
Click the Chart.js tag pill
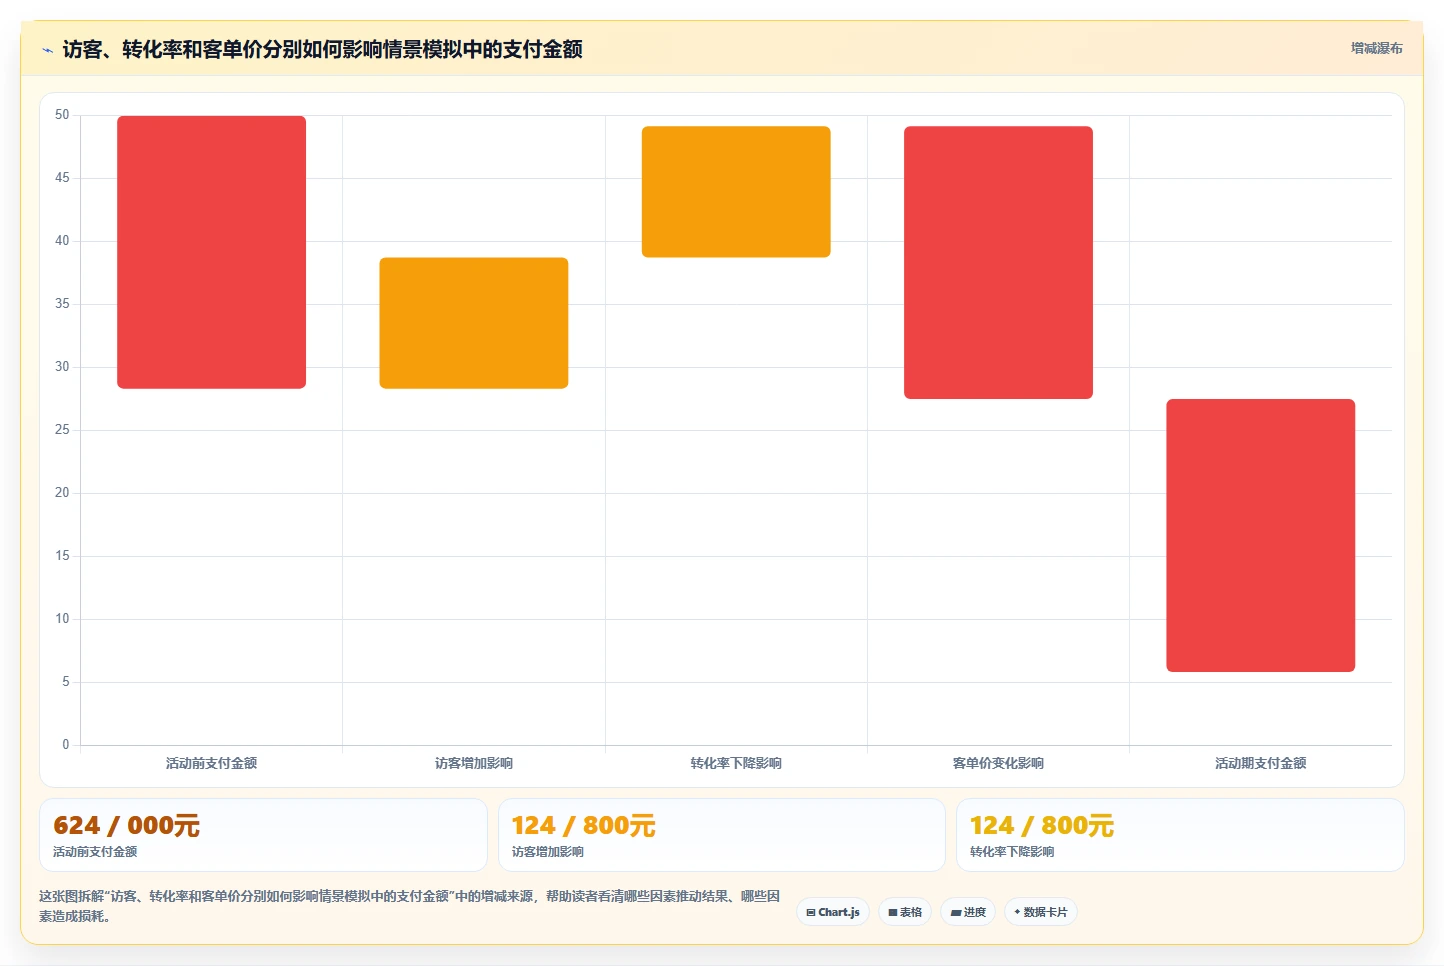(833, 912)
